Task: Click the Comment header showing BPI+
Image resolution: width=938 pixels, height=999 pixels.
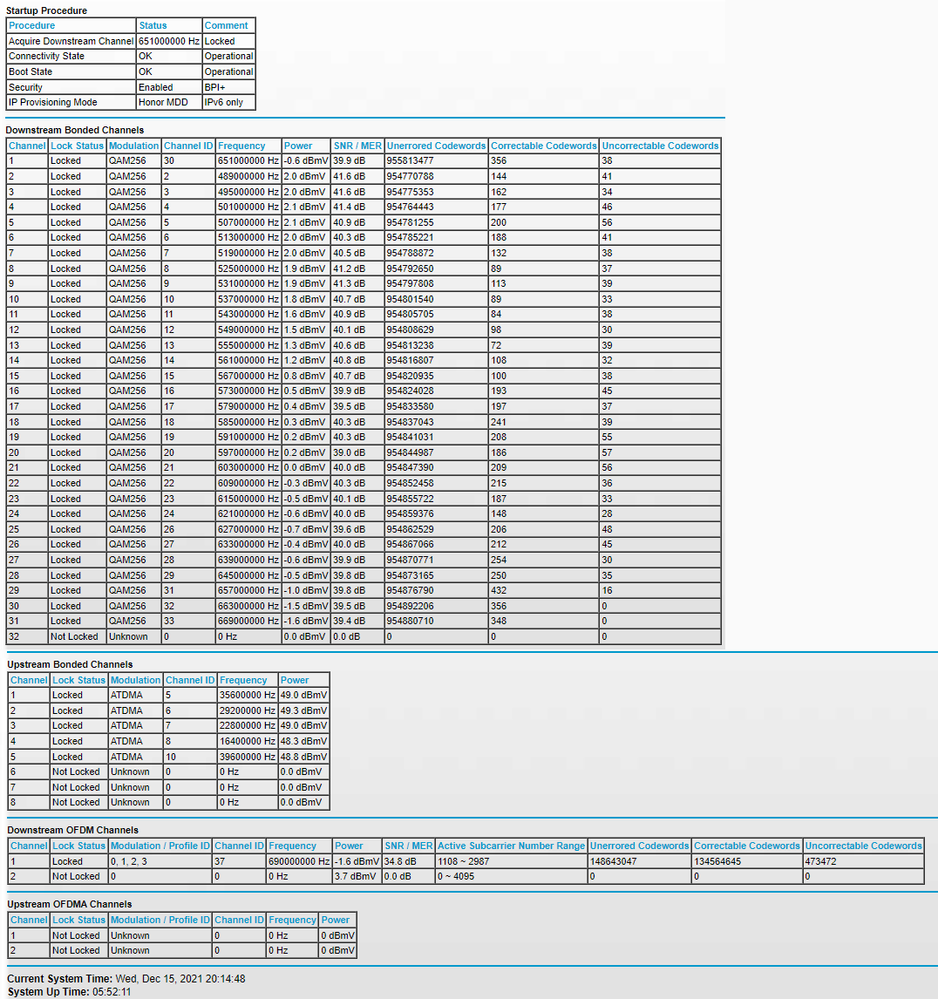Action: 227,25
